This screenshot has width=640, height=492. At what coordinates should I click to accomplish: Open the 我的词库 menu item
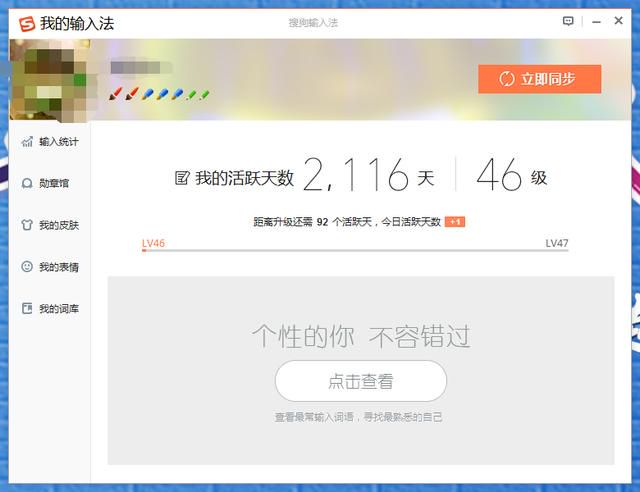pos(50,309)
